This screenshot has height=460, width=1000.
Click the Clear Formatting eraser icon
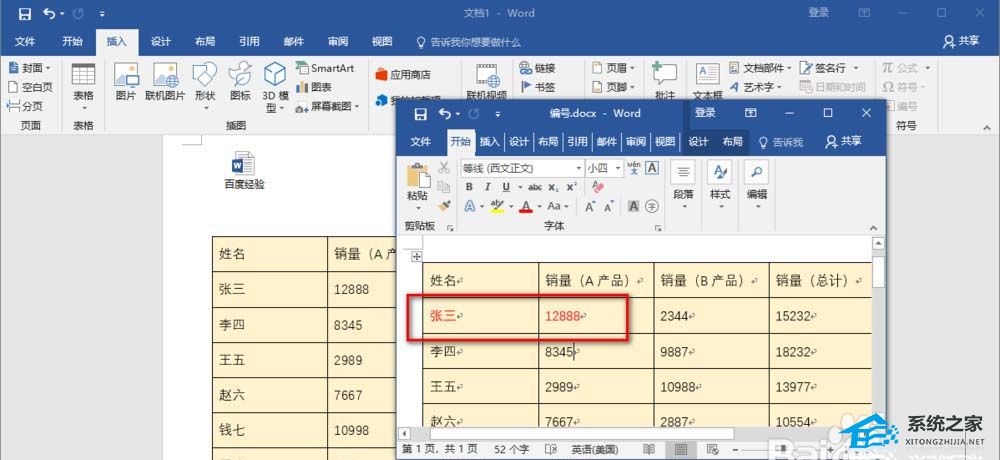pos(598,186)
